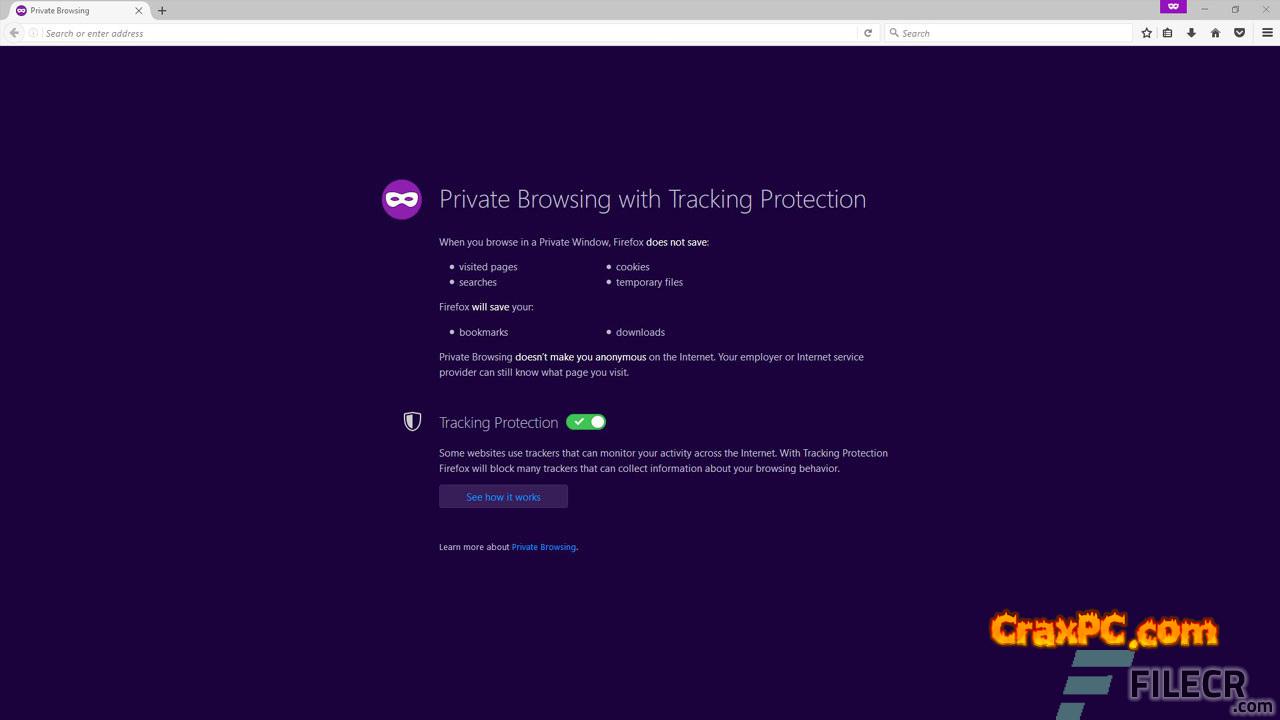The width and height of the screenshot is (1280, 720).
Task: Follow the Private Browsing learn more link
Action: pyautogui.click(x=544, y=547)
